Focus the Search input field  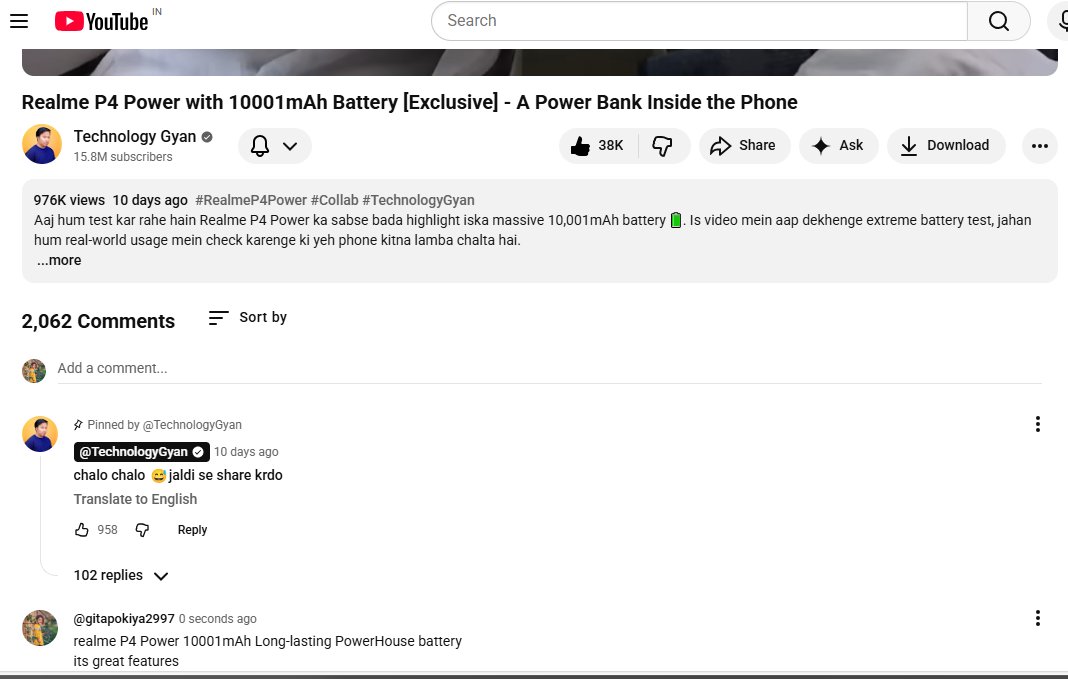coord(700,21)
